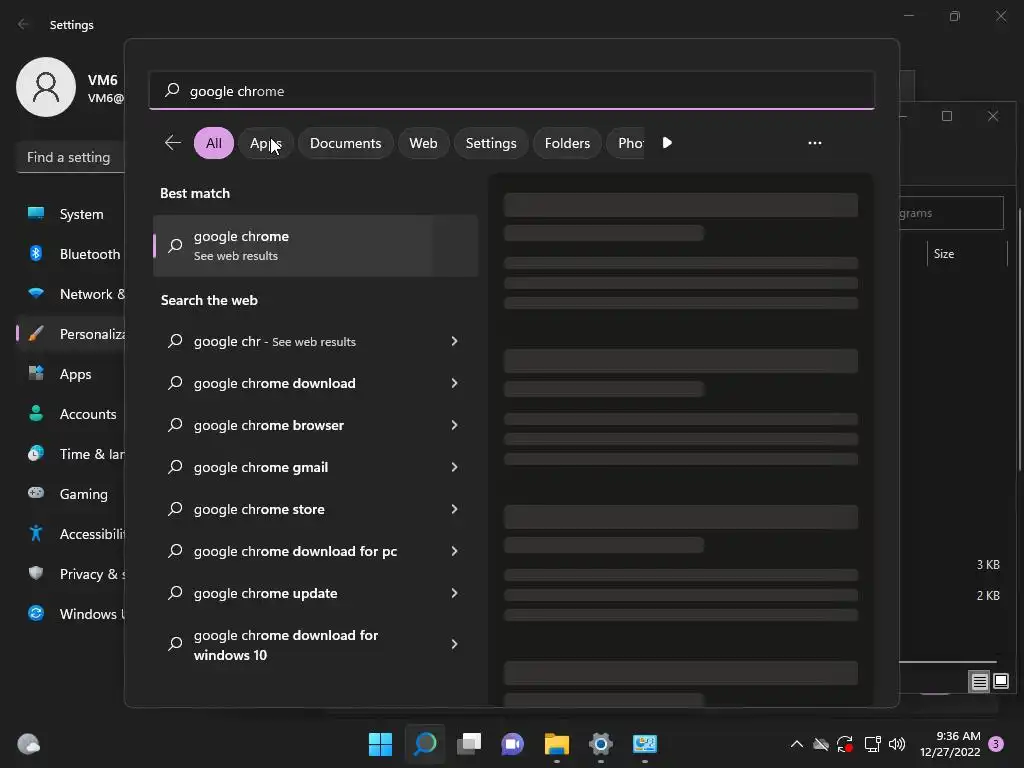1024x768 pixels.
Task: Open Search from the taskbar
Action: 425,744
